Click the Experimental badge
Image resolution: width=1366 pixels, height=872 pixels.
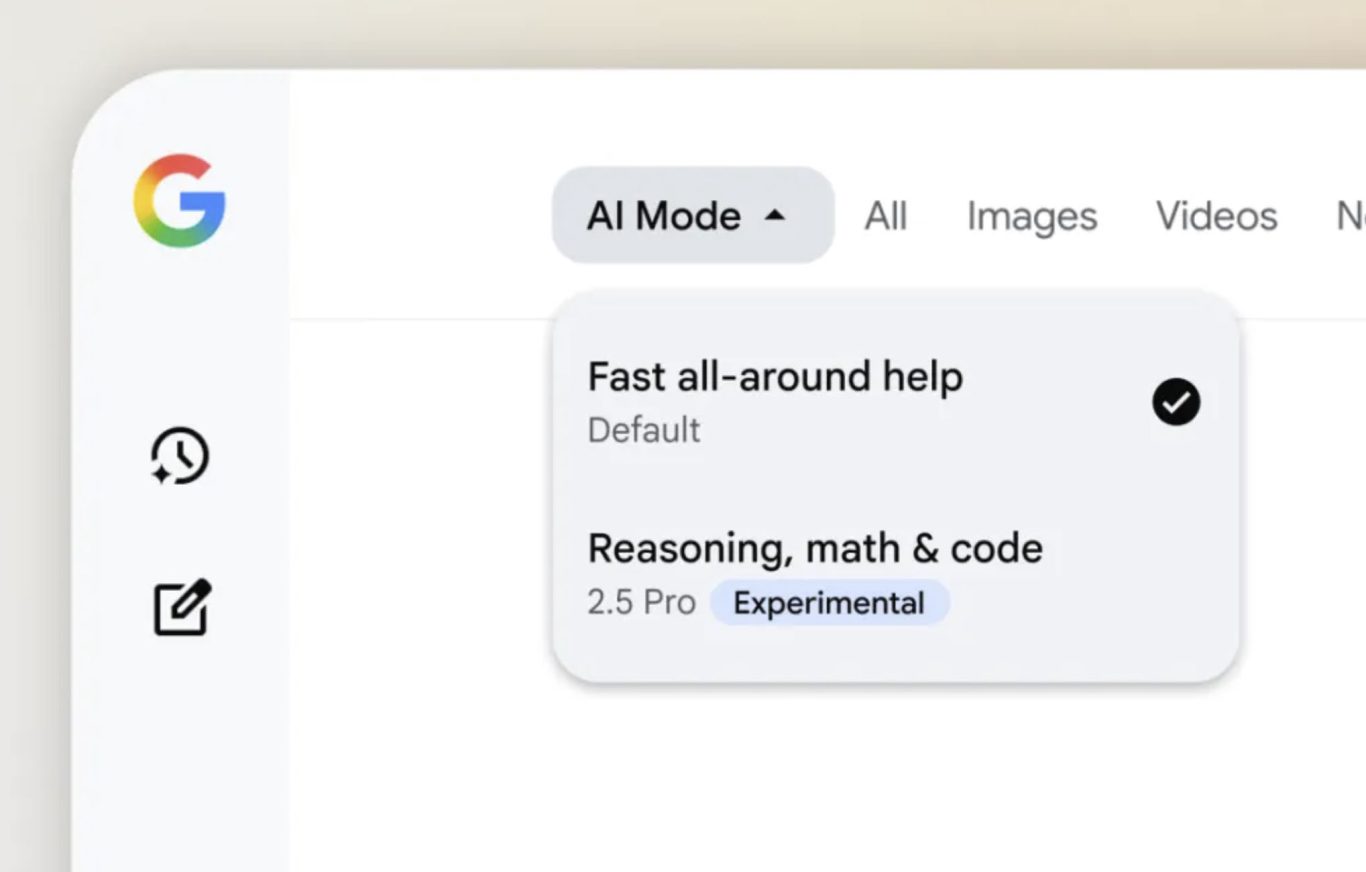829,603
